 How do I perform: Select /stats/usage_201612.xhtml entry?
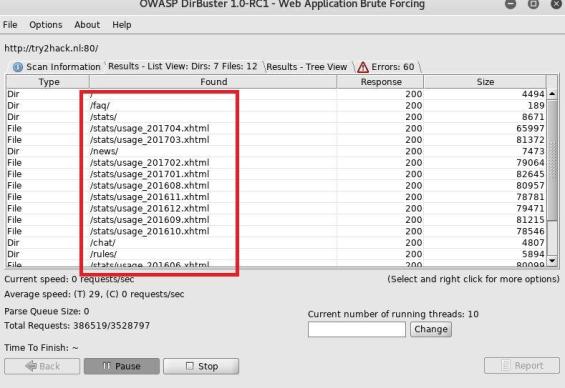pyautogui.click(x=276, y=209)
